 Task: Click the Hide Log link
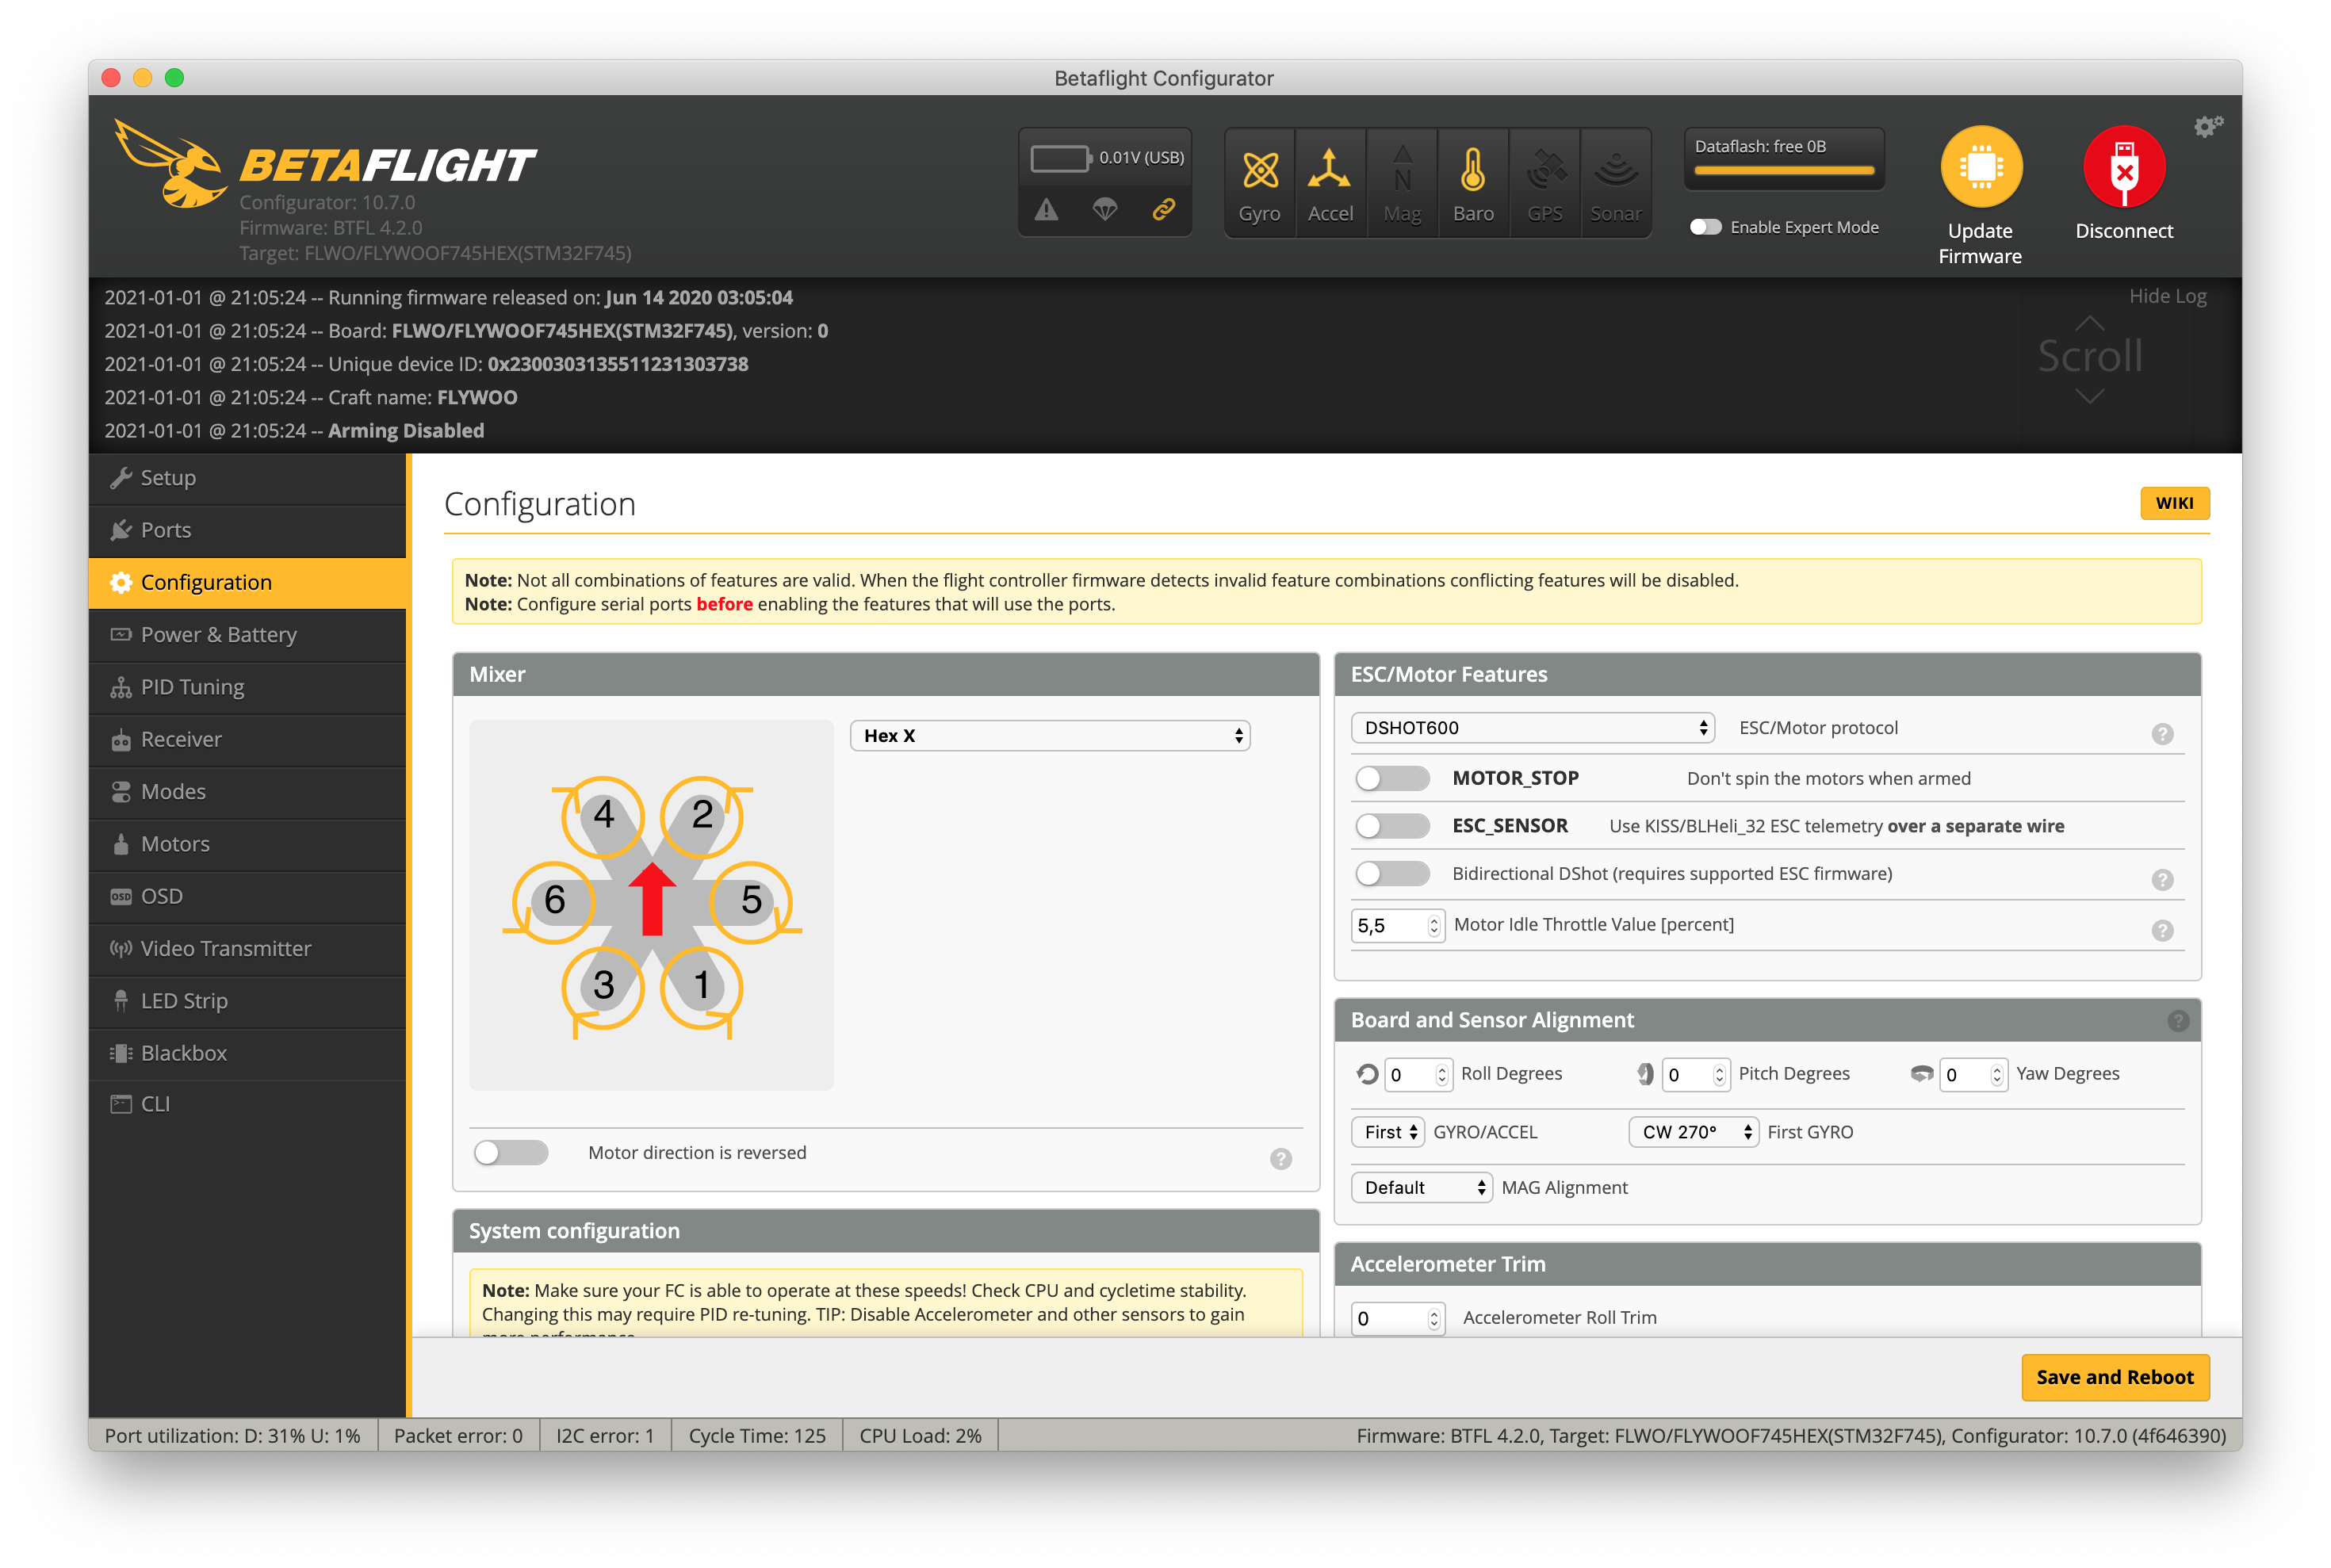coord(2167,296)
